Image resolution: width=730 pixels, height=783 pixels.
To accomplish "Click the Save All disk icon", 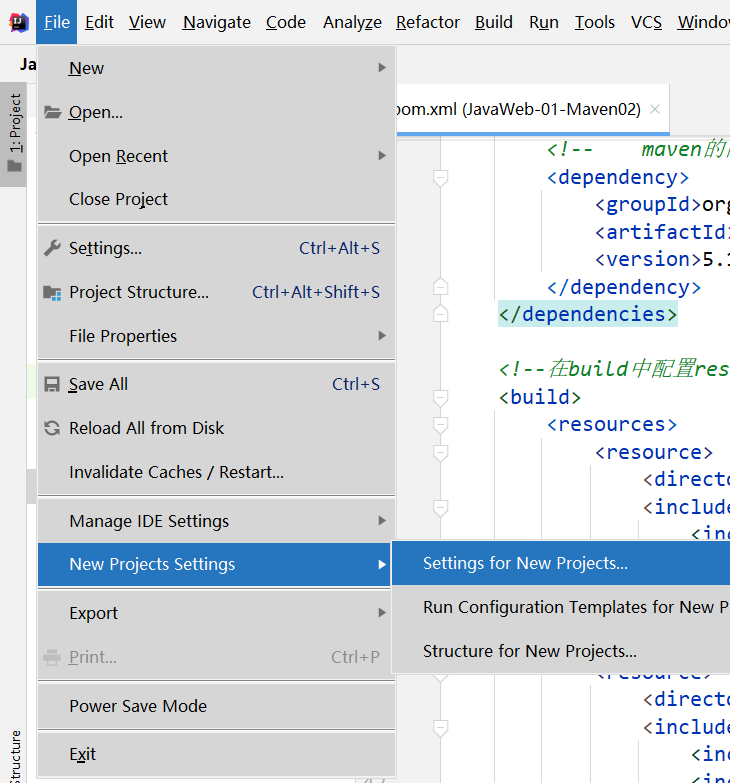I will click(x=52, y=384).
